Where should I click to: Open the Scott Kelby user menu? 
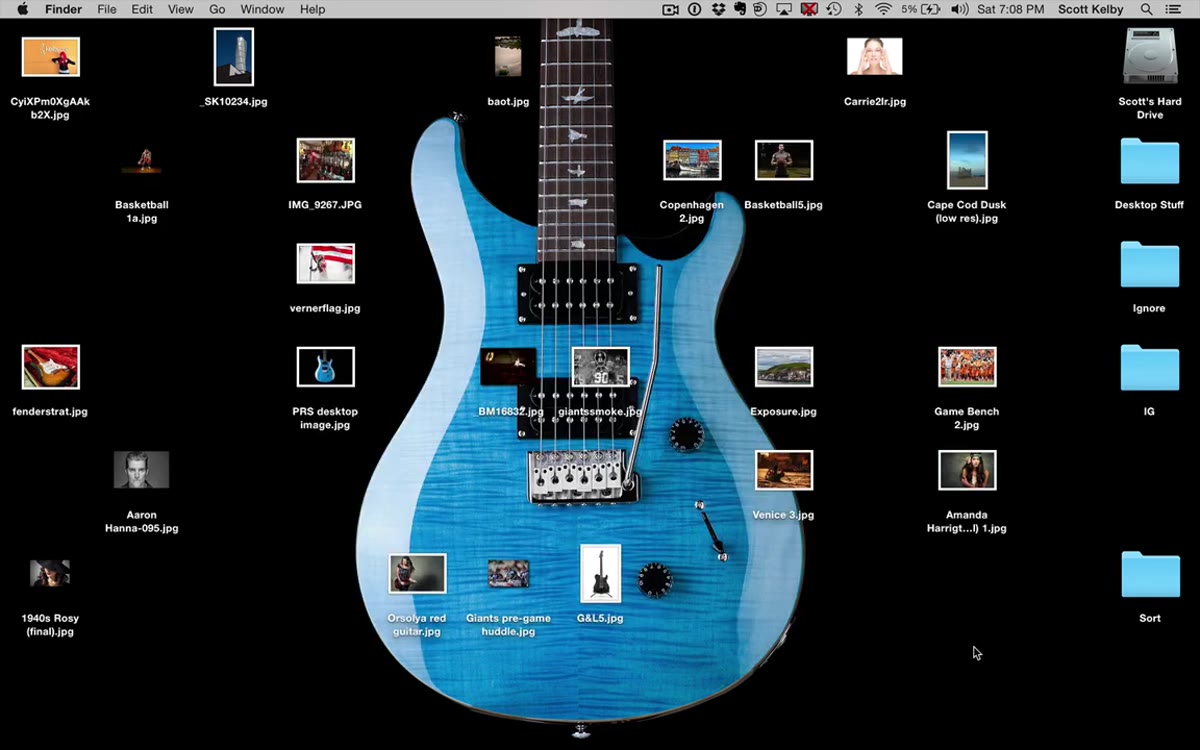(x=1092, y=9)
